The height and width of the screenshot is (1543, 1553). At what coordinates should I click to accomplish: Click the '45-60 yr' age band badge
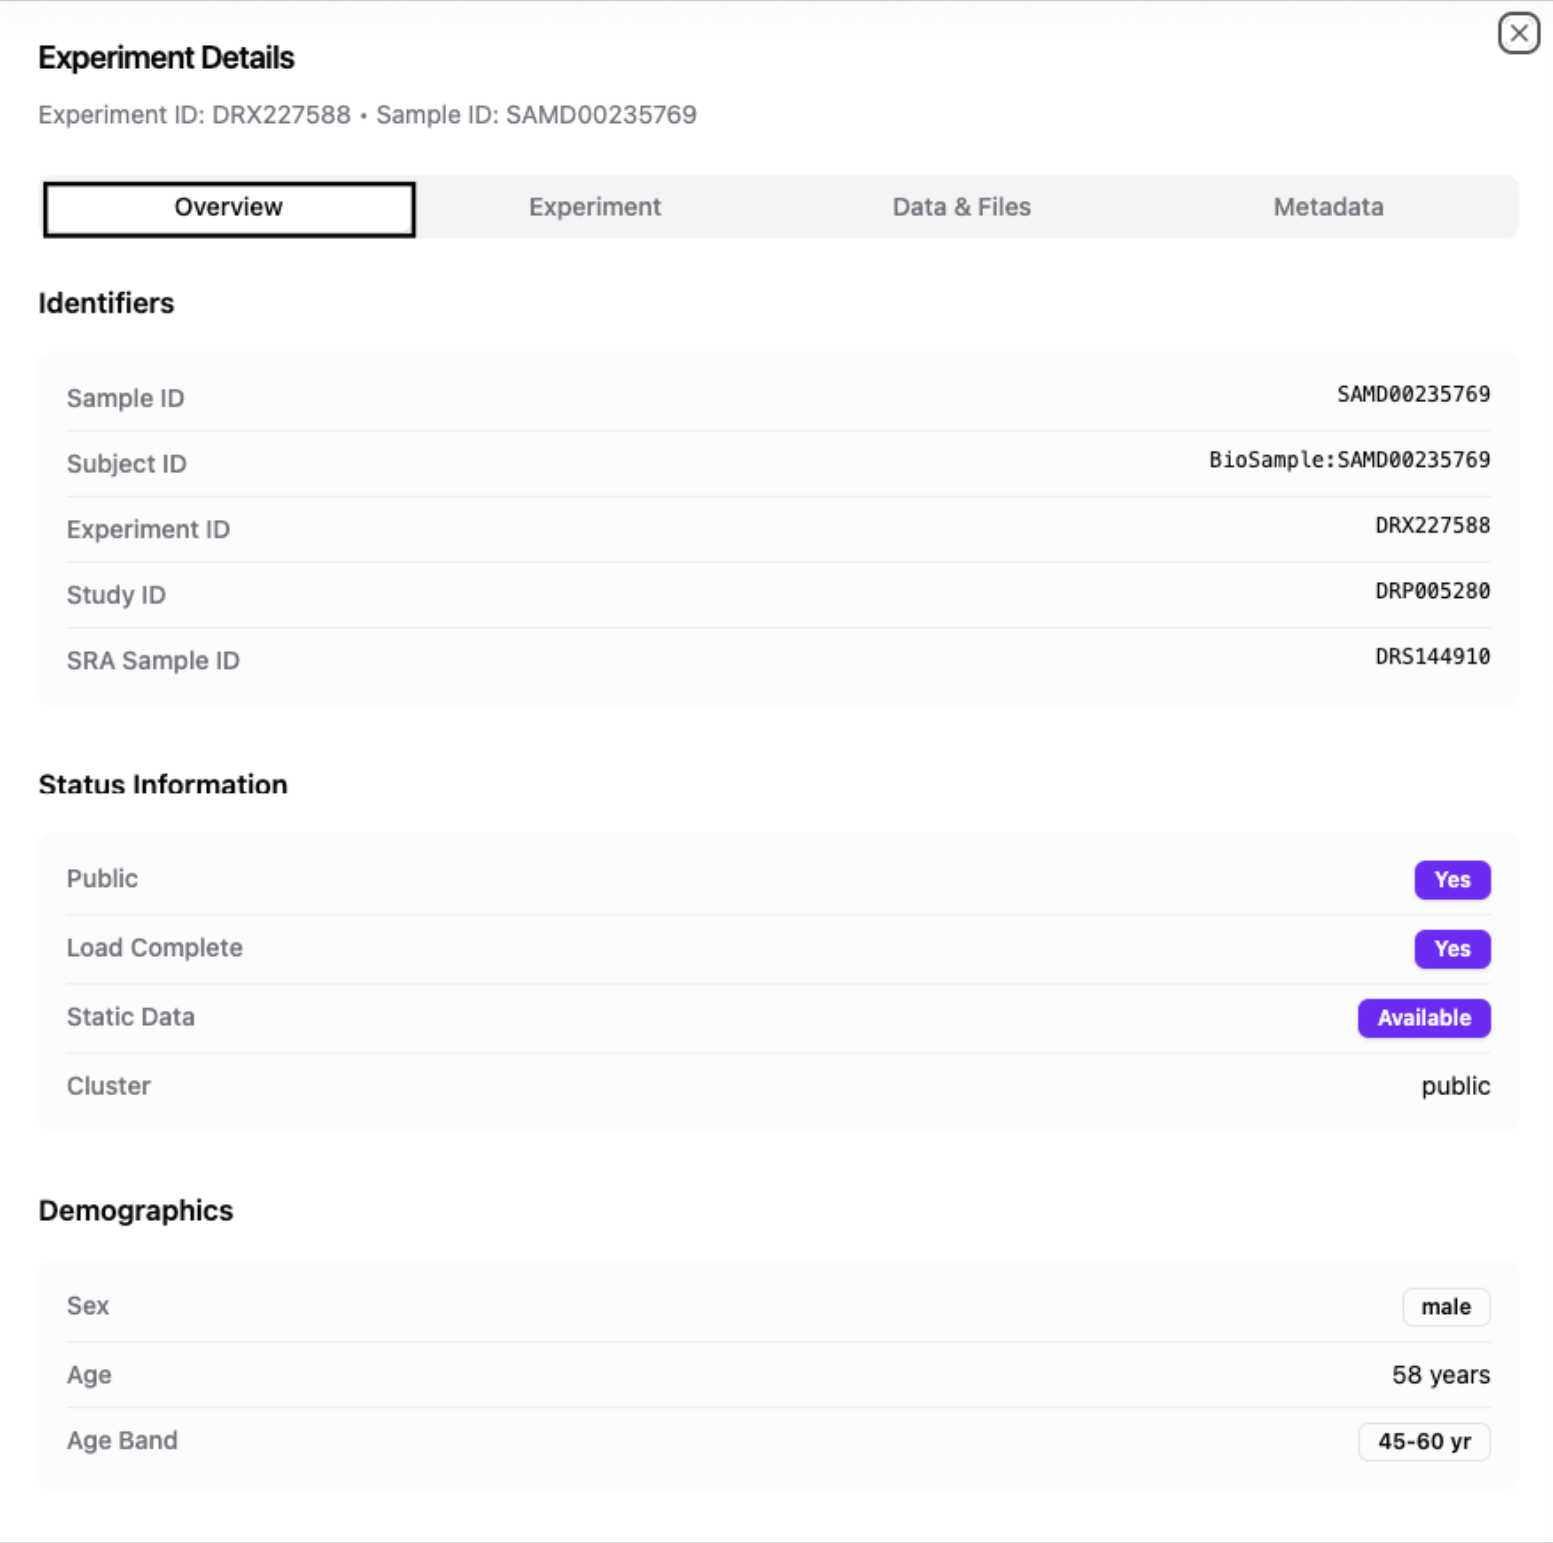pos(1423,1442)
